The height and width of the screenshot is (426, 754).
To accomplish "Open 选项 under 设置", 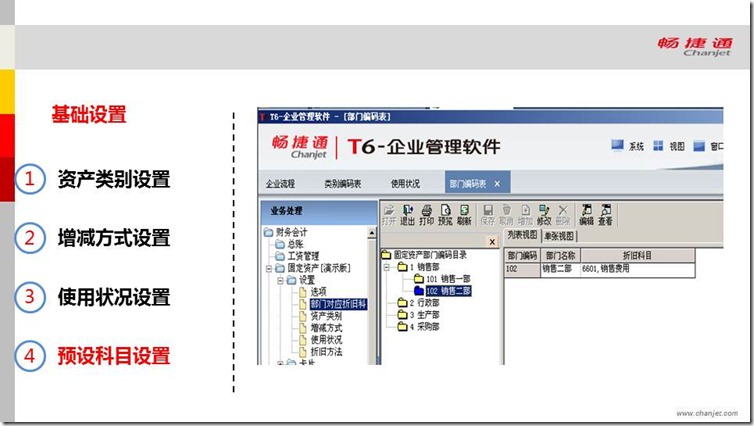I will coord(318,292).
